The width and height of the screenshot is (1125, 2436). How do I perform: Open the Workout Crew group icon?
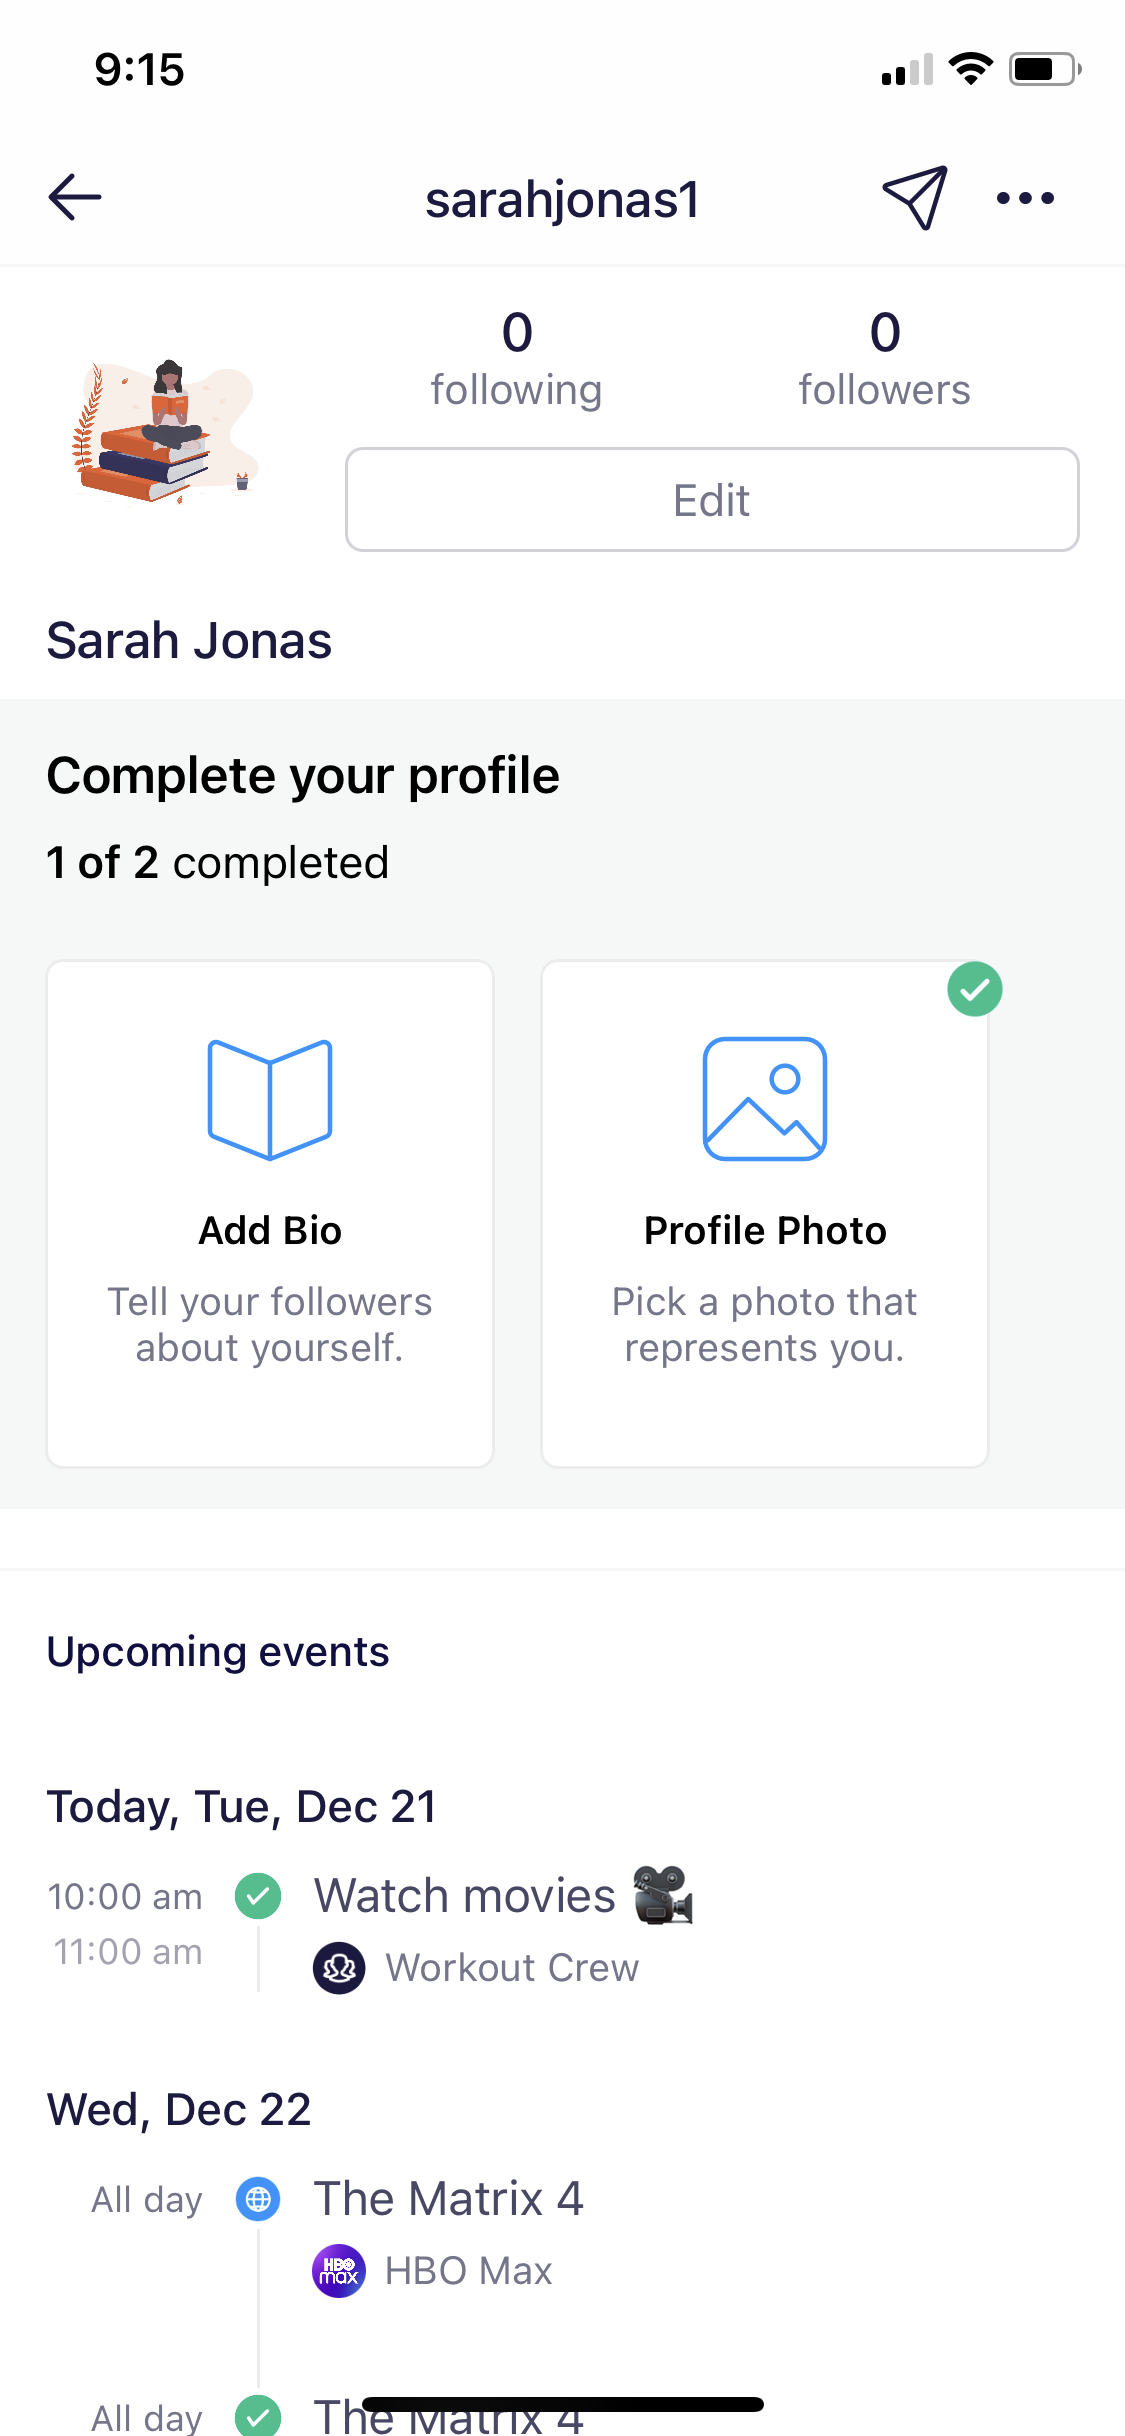coord(339,1966)
